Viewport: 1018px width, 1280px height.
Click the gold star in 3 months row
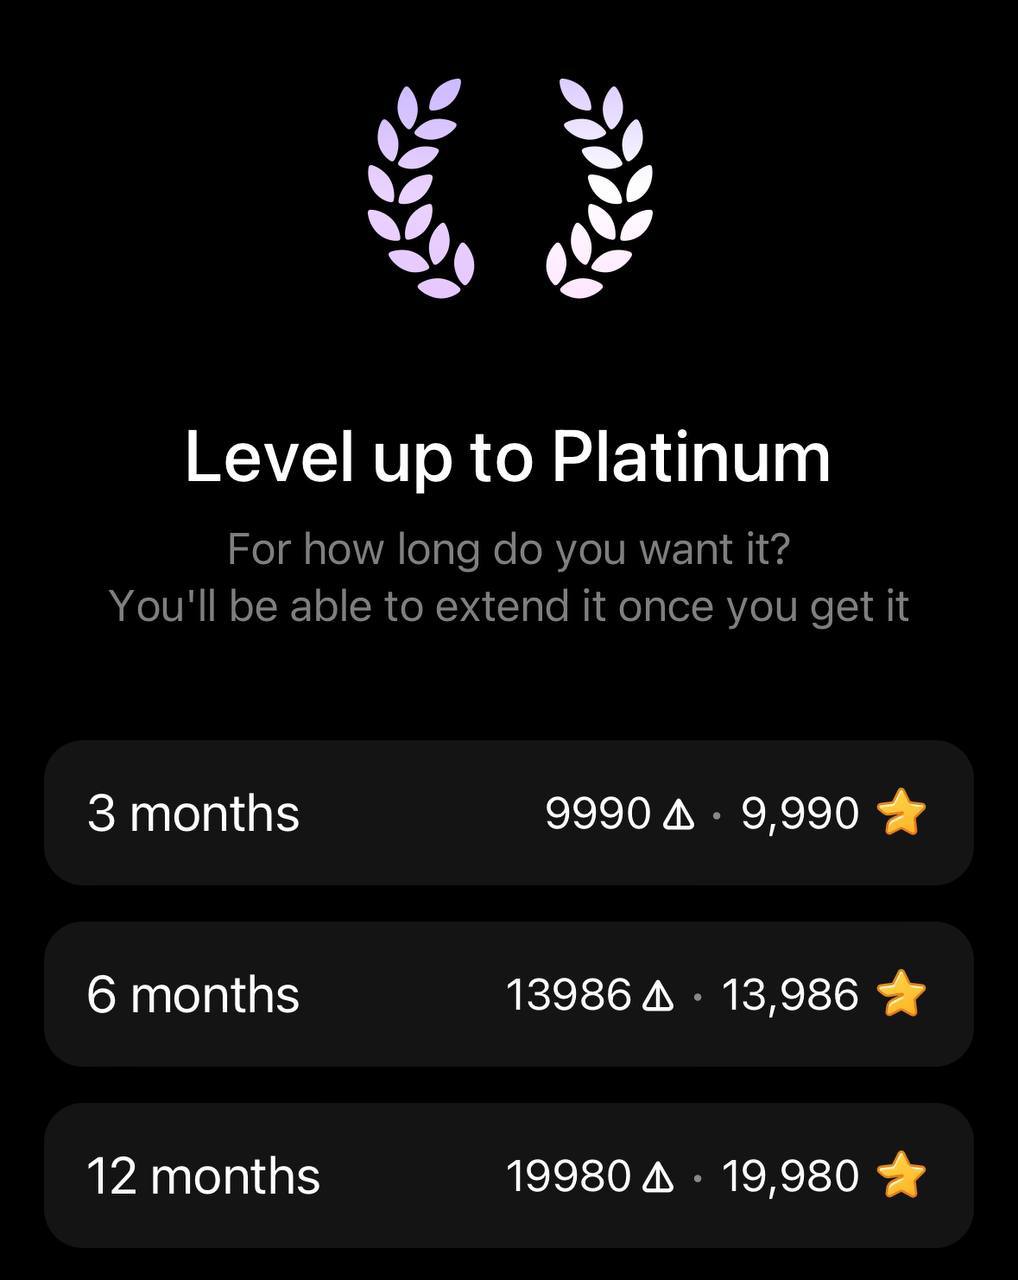click(901, 812)
